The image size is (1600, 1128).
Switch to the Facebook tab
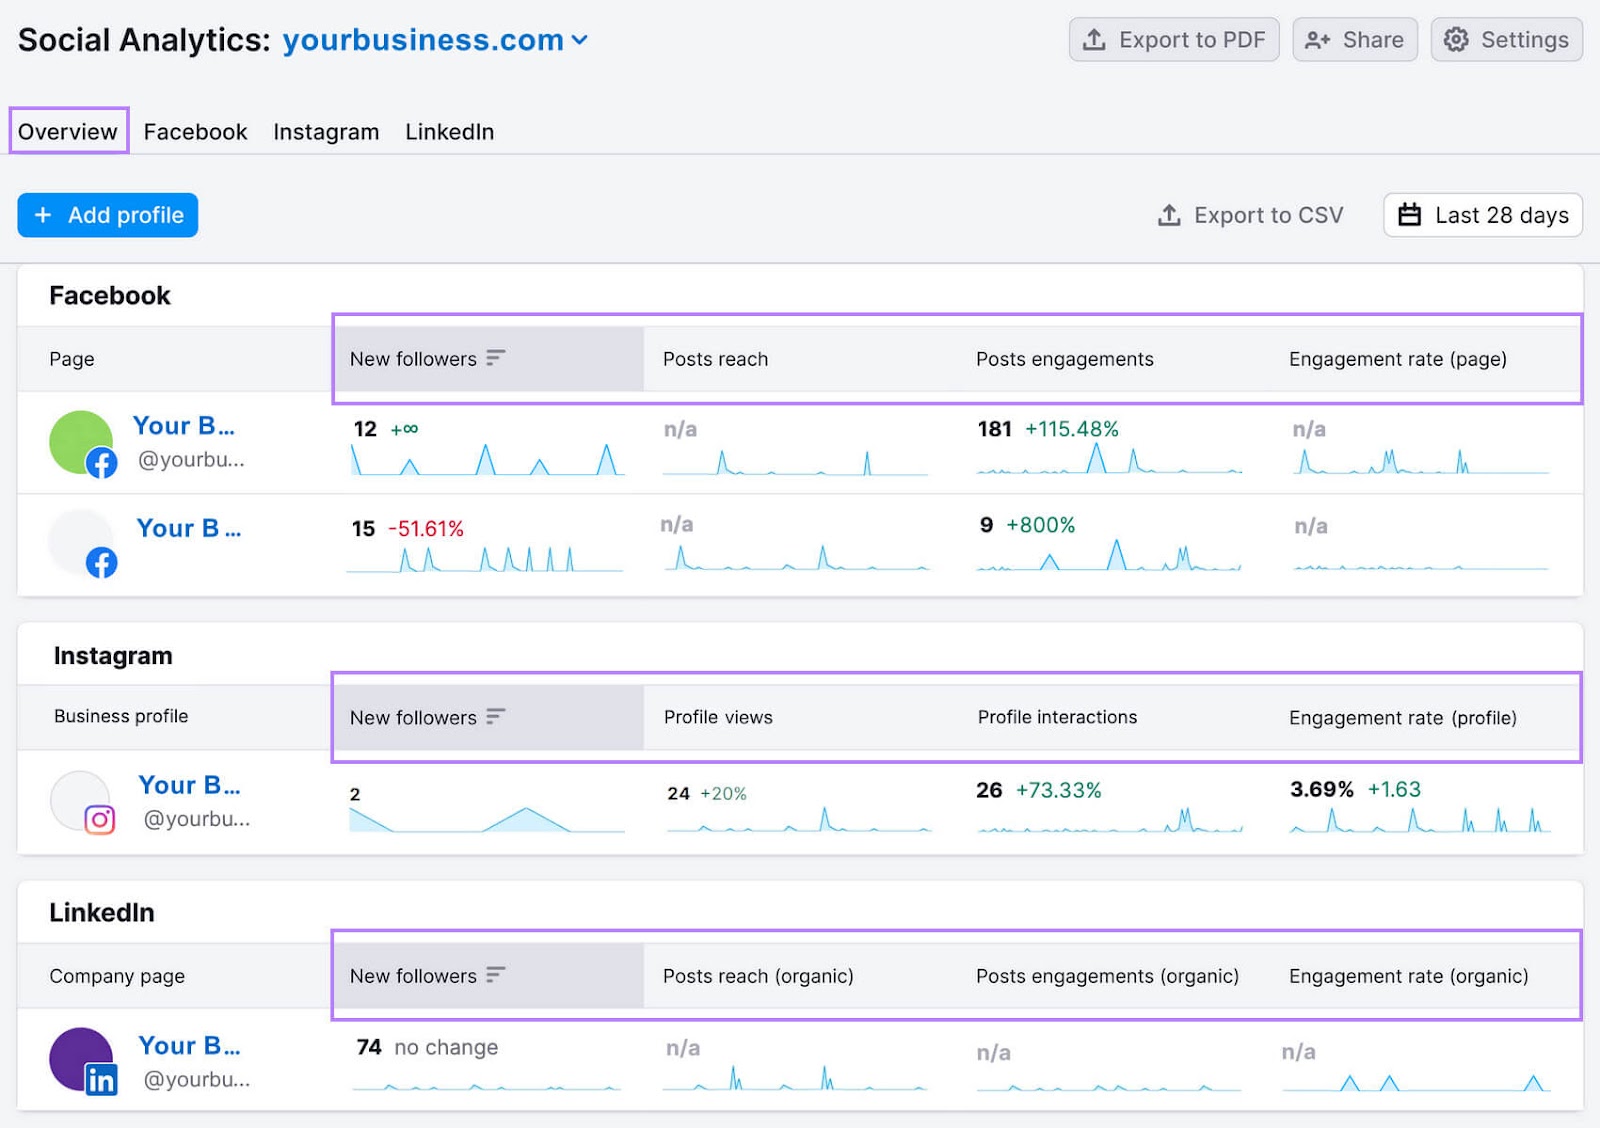click(x=194, y=131)
